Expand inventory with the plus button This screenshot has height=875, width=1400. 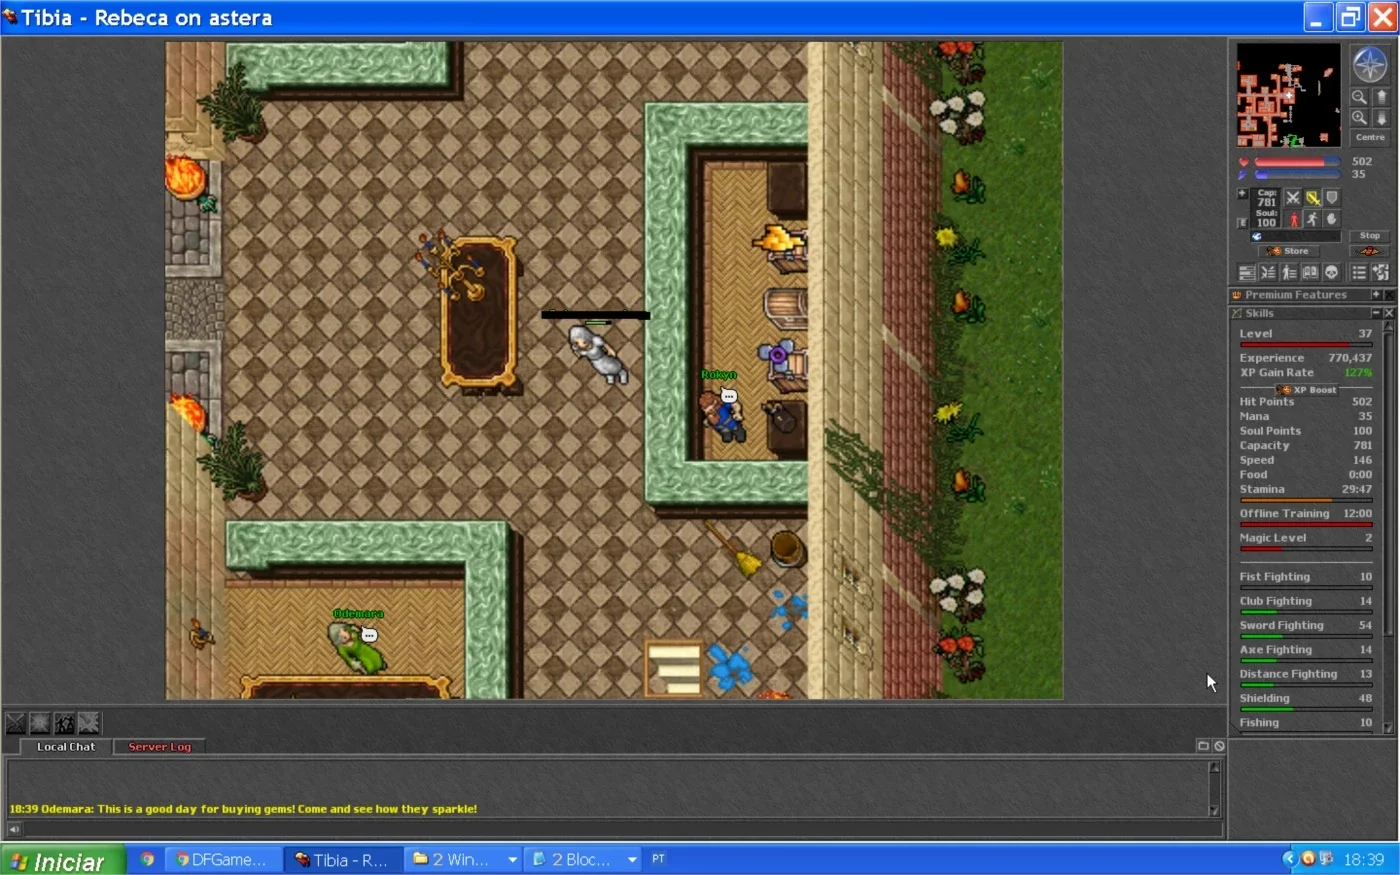(x=1242, y=194)
